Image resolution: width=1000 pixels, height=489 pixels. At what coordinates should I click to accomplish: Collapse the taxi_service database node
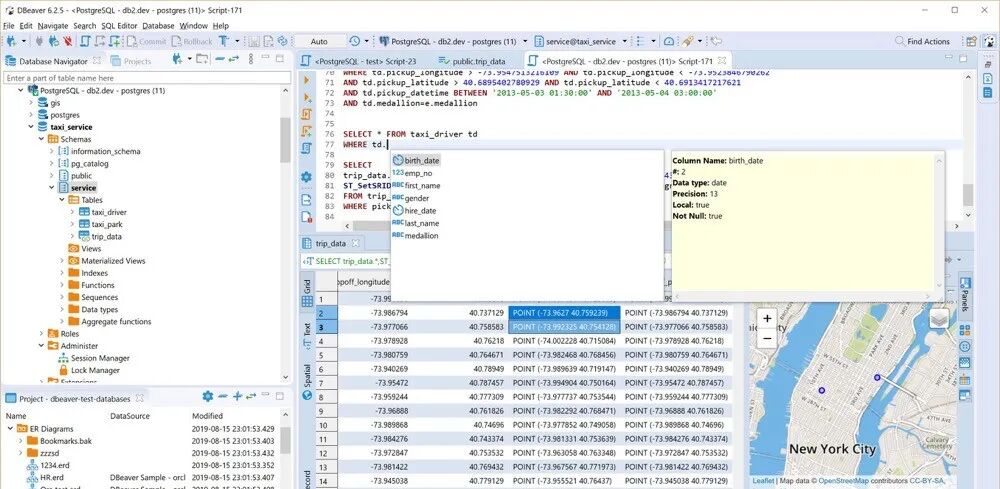pyautogui.click(x=31, y=127)
